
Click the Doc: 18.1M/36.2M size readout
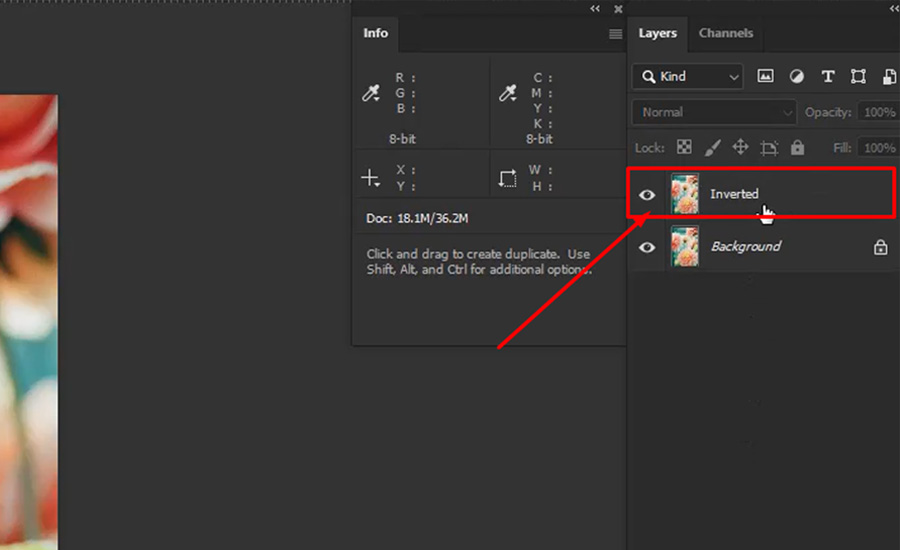[x=417, y=218]
